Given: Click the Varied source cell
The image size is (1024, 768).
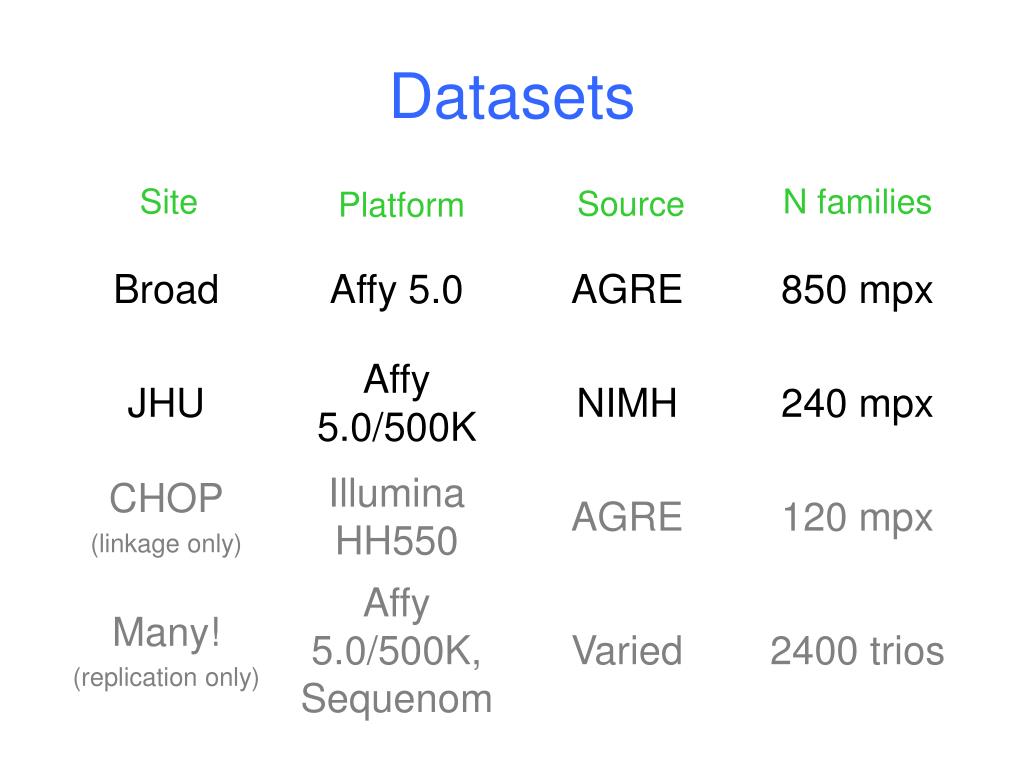Looking at the screenshot, I should pyautogui.click(x=627, y=650).
